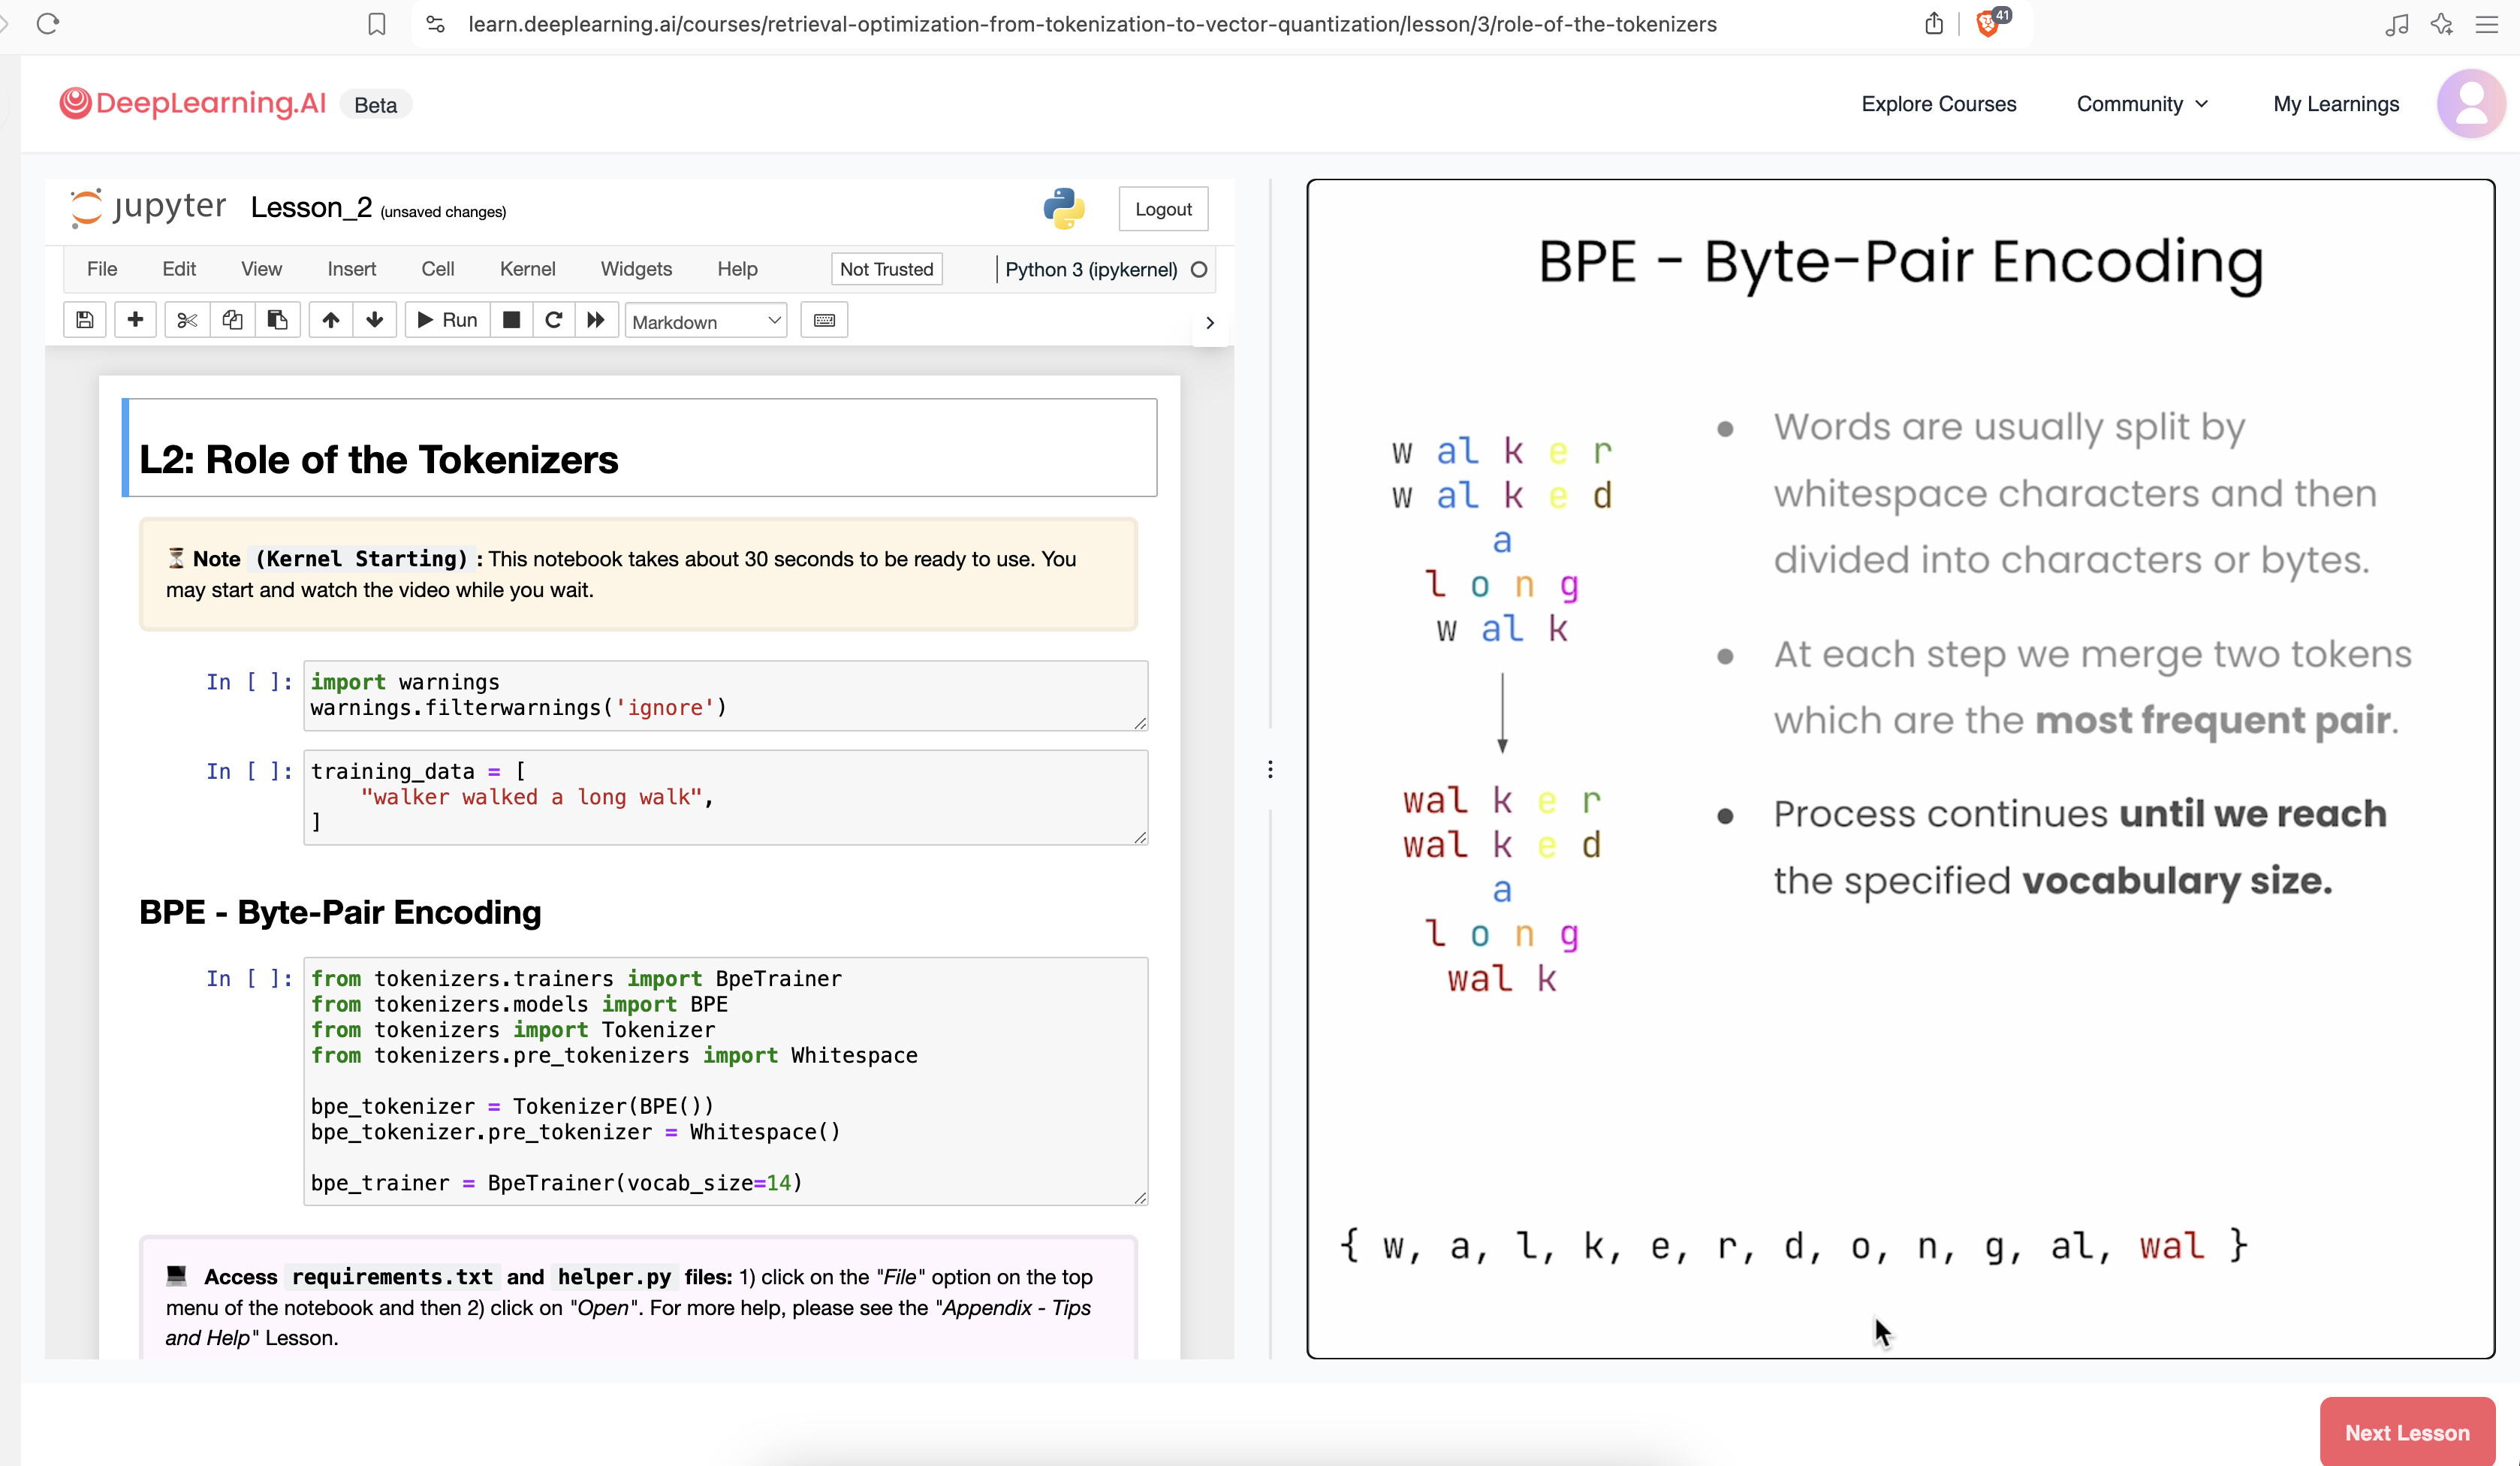Screen dimensions: 2520x1466
Task: Click the Next Lesson button
Action: pos(2406,1432)
